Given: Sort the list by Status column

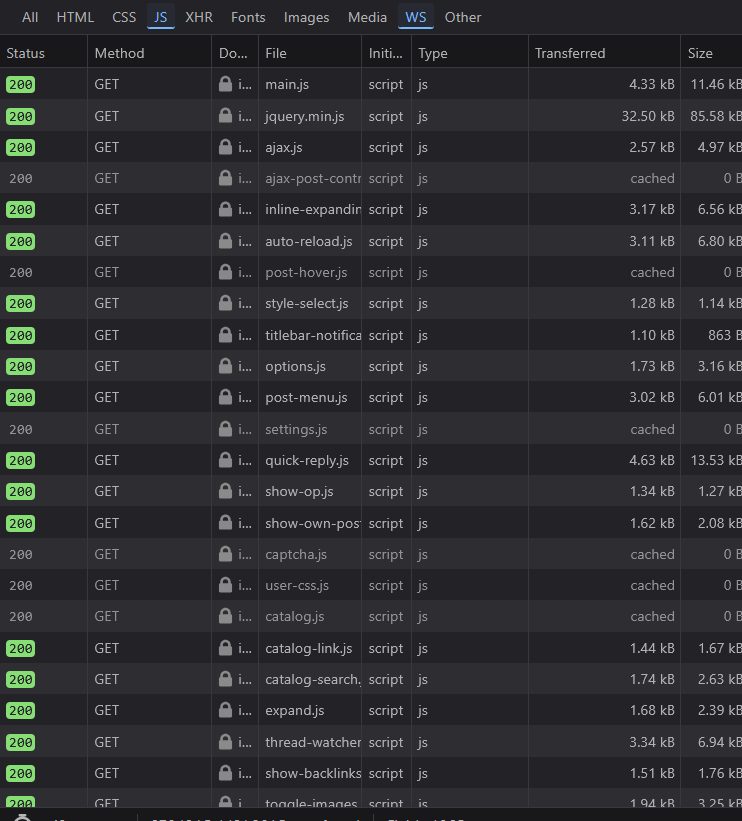Looking at the screenshot, I should coord(26,53).
